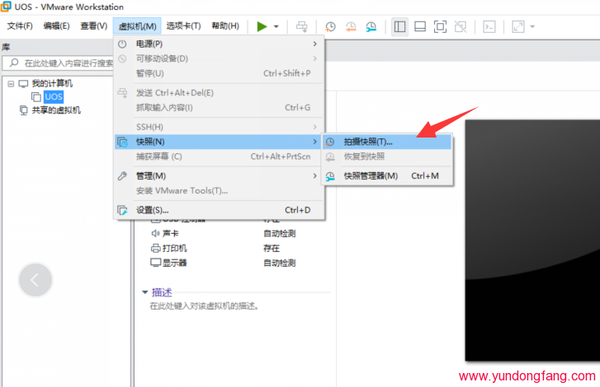Screen dimensions: 600x387
Task: Select the UOS virtual machine
Action: [x=54, y=97]
